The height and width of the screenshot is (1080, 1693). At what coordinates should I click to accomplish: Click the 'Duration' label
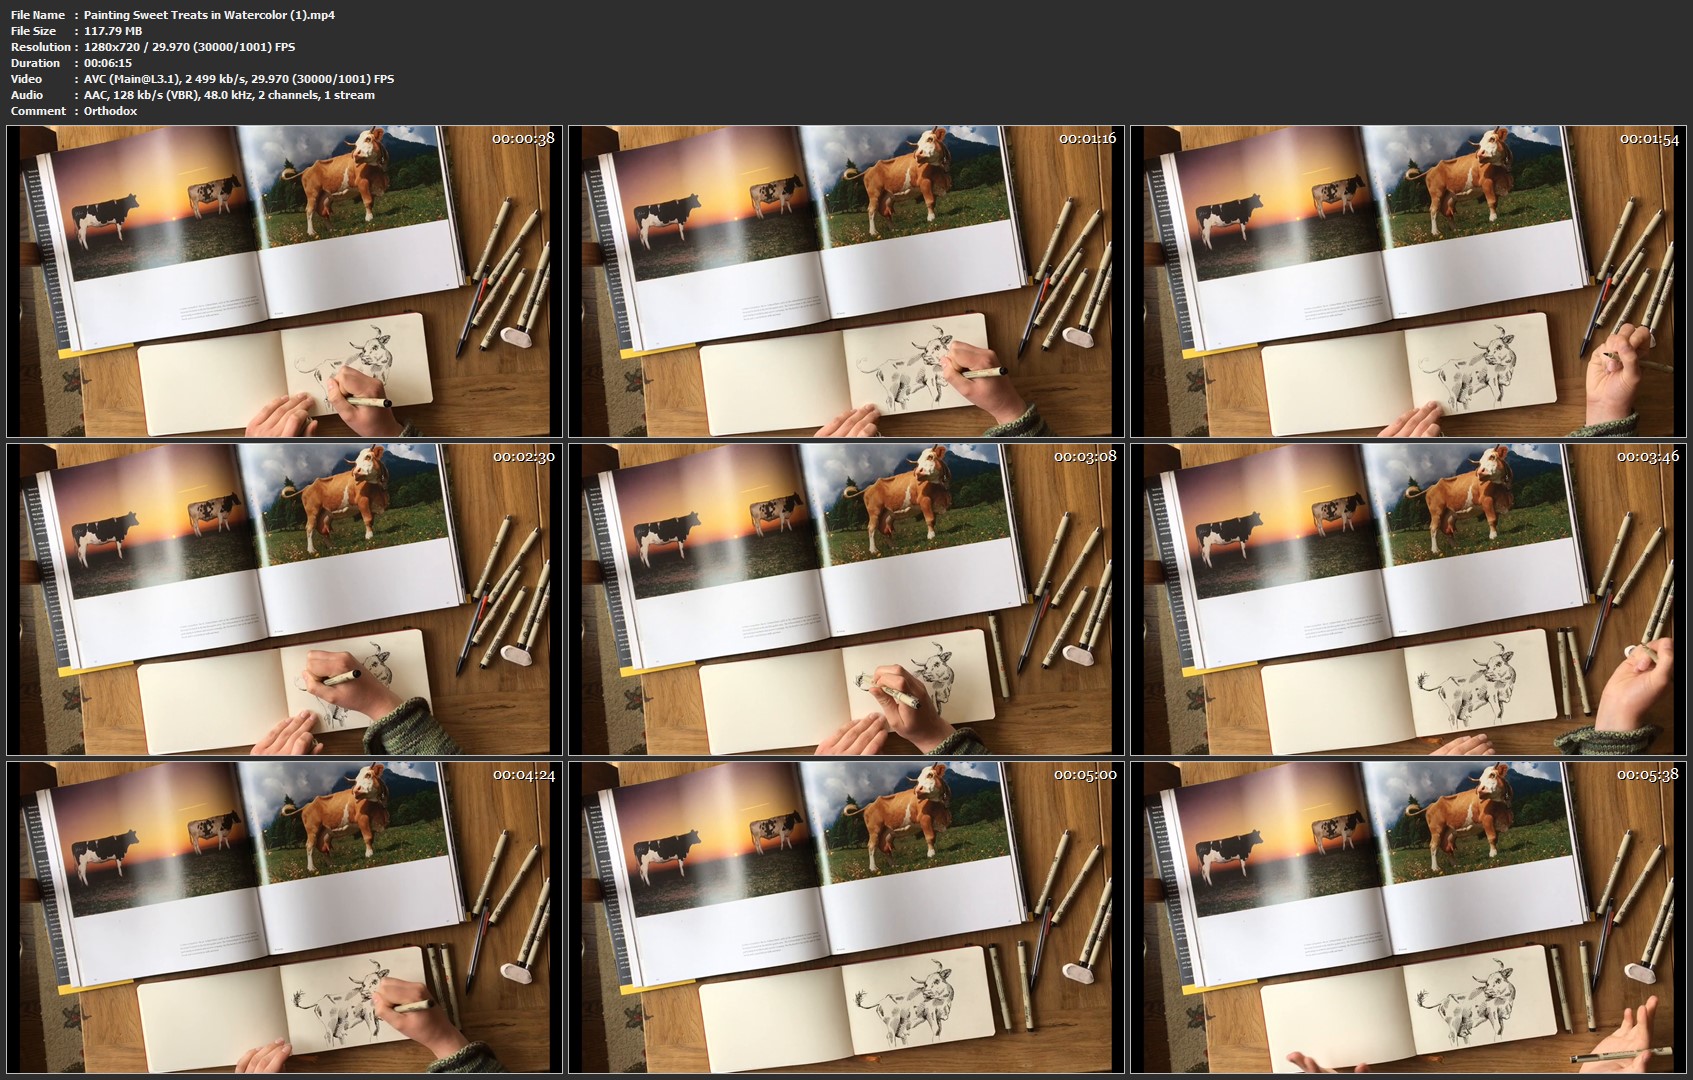pos(36,63)
